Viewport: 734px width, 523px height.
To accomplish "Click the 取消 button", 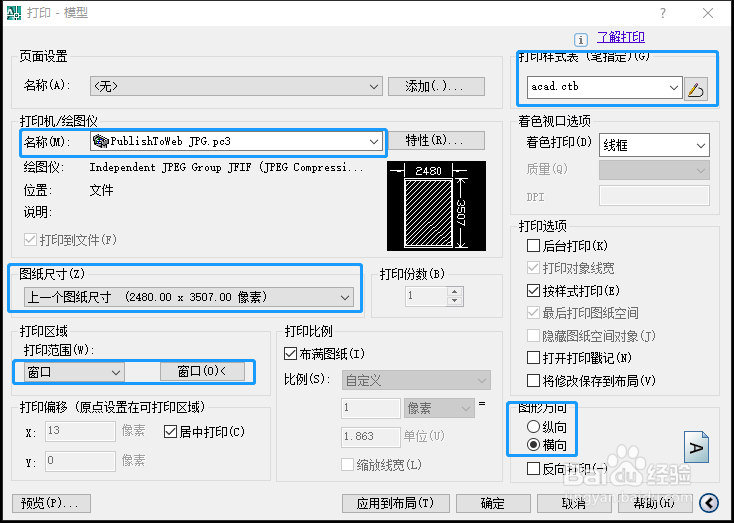I will [x=574, y=503].
